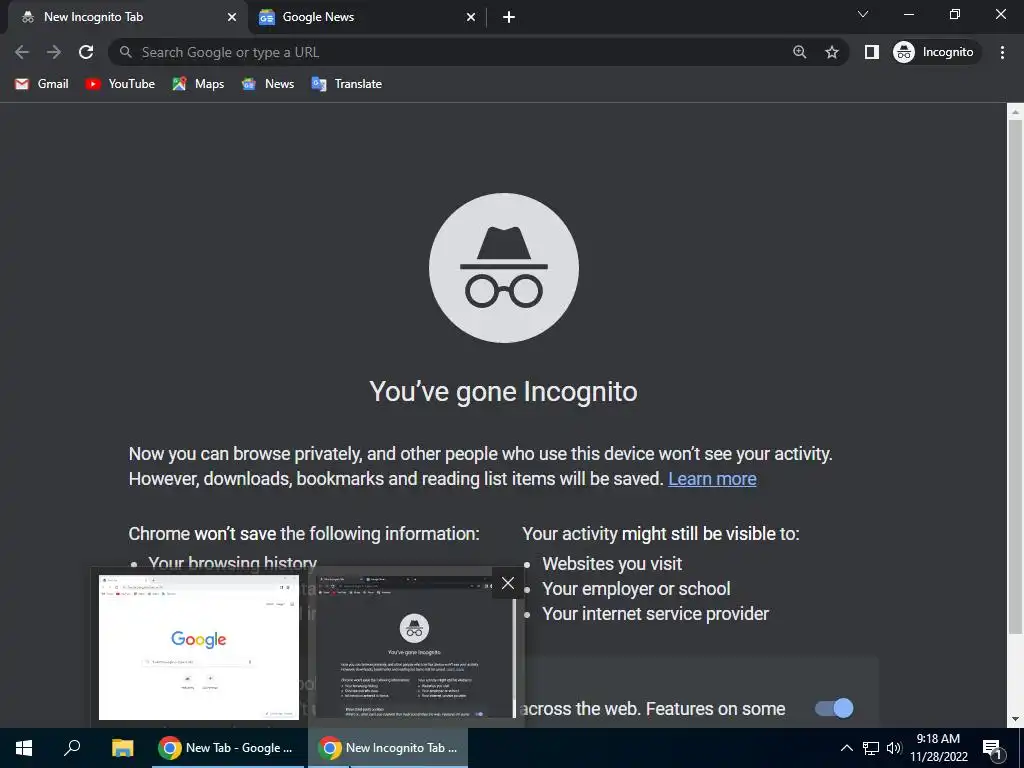Screen dimensions: 1024x768
Task: Show hidden system tray icons chevron
Action: 846,748
